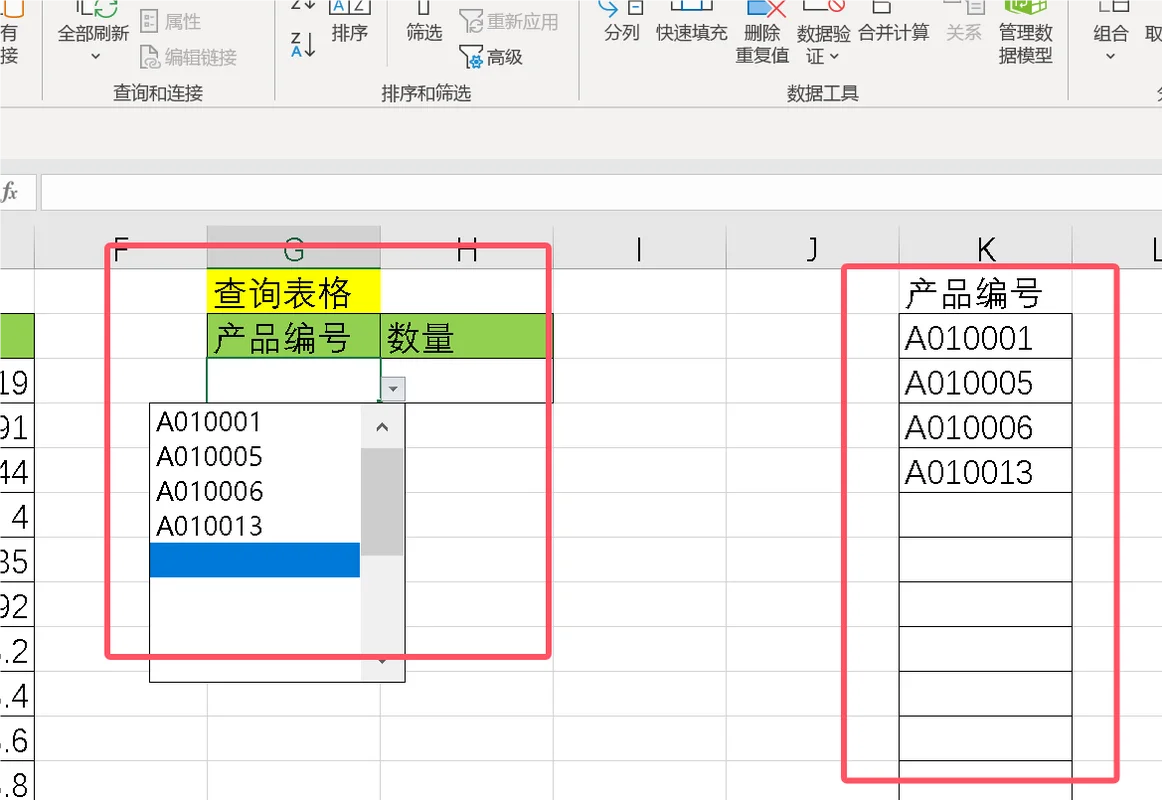Click the Group (组合) button
Image resolution: width=1162 pixels, height=800 pixels.
[1110, 22]
